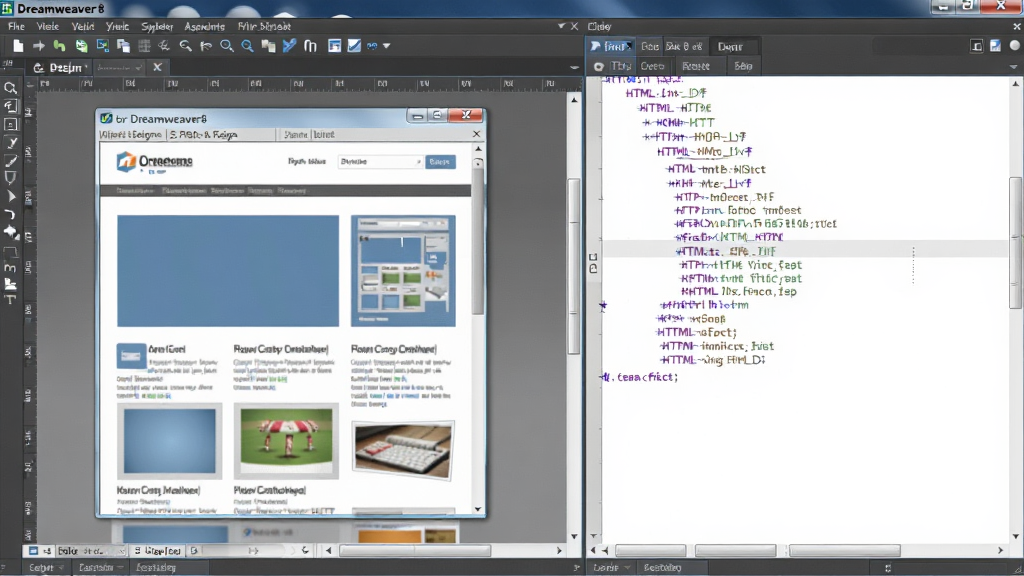Screen dimensions: 1024x576
Task: Open the second menu in the menu bar
Action: click(47, 26)
